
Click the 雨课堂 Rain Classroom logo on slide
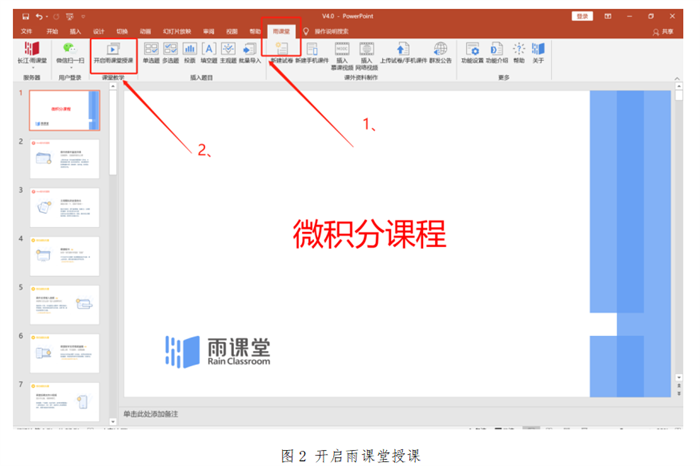[217, 352]
